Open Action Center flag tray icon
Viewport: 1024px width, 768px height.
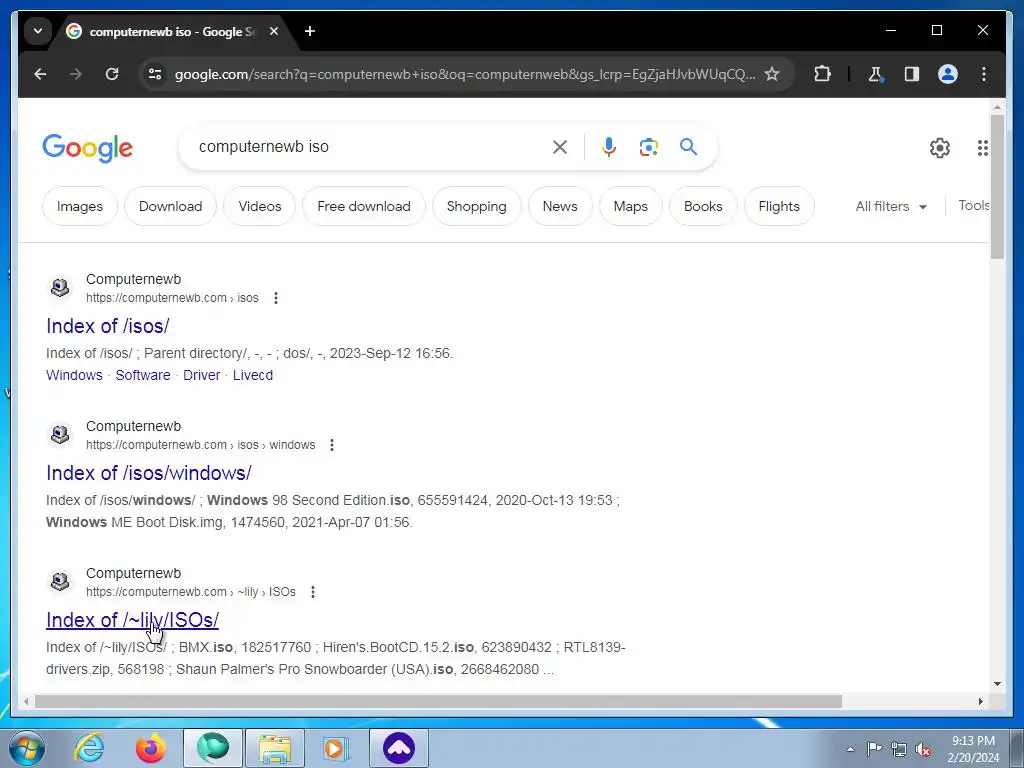tap(874, 749)
